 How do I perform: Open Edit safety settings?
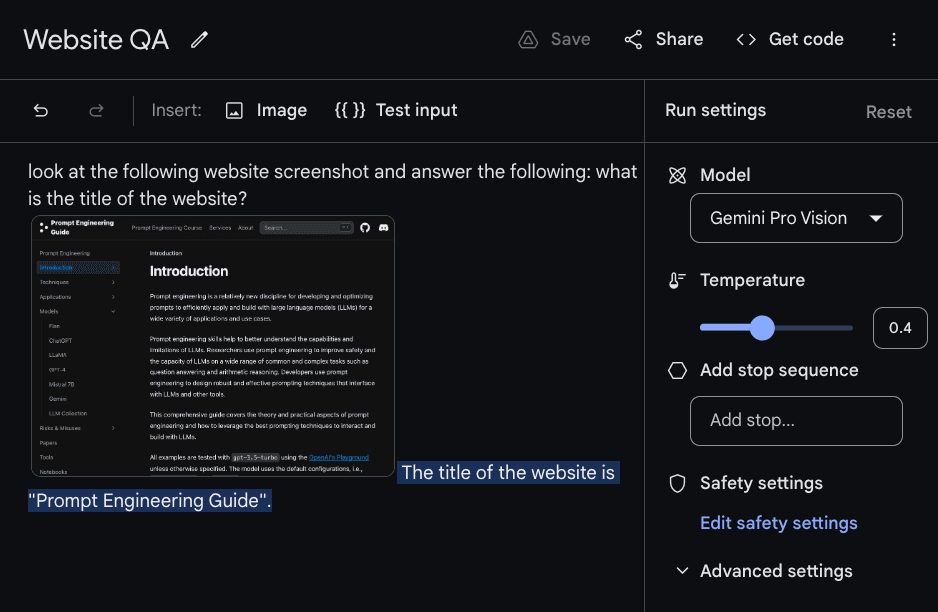tap(778, 523)
